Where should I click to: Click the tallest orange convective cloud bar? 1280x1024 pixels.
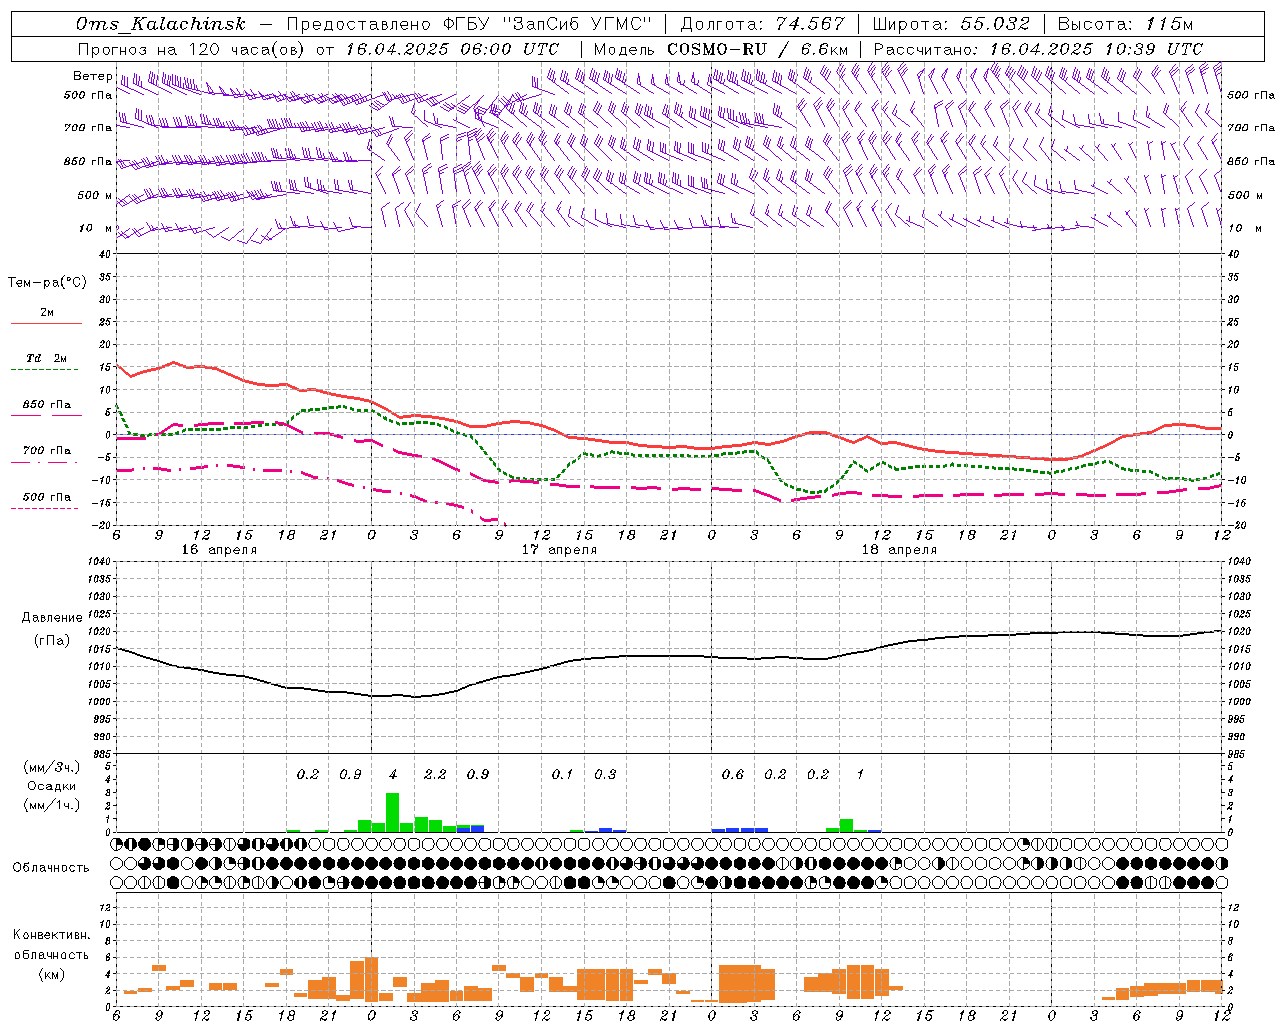371,978
